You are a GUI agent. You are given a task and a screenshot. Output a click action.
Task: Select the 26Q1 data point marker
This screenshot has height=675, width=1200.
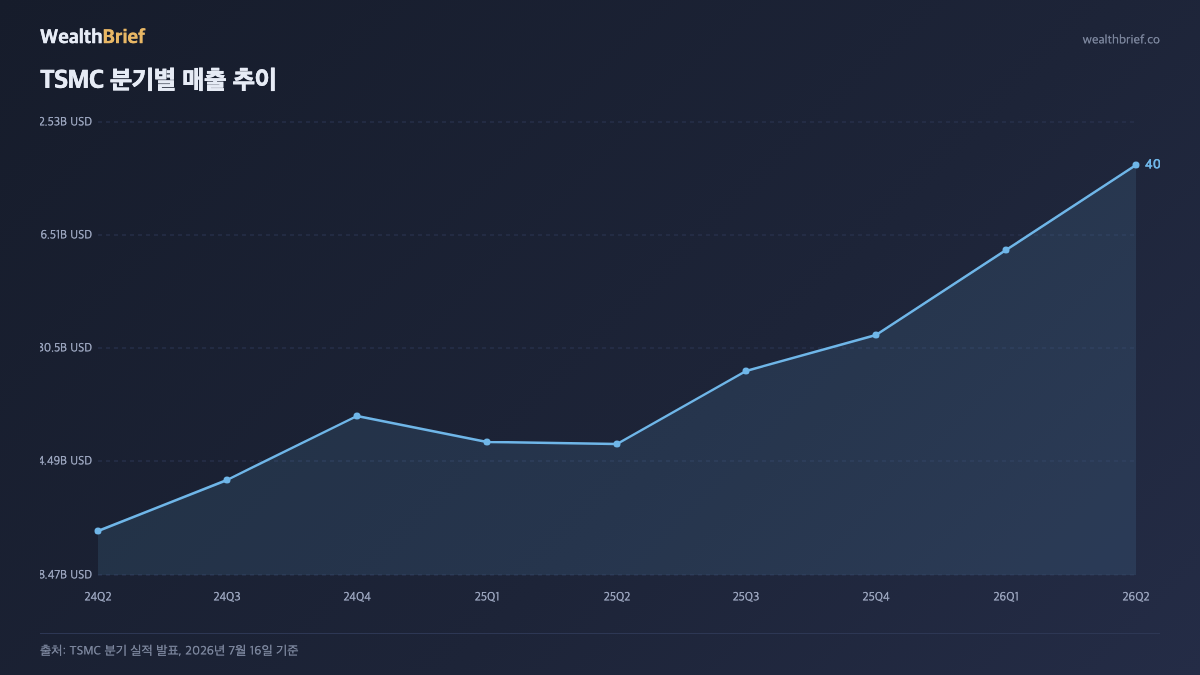(1006, 250)
